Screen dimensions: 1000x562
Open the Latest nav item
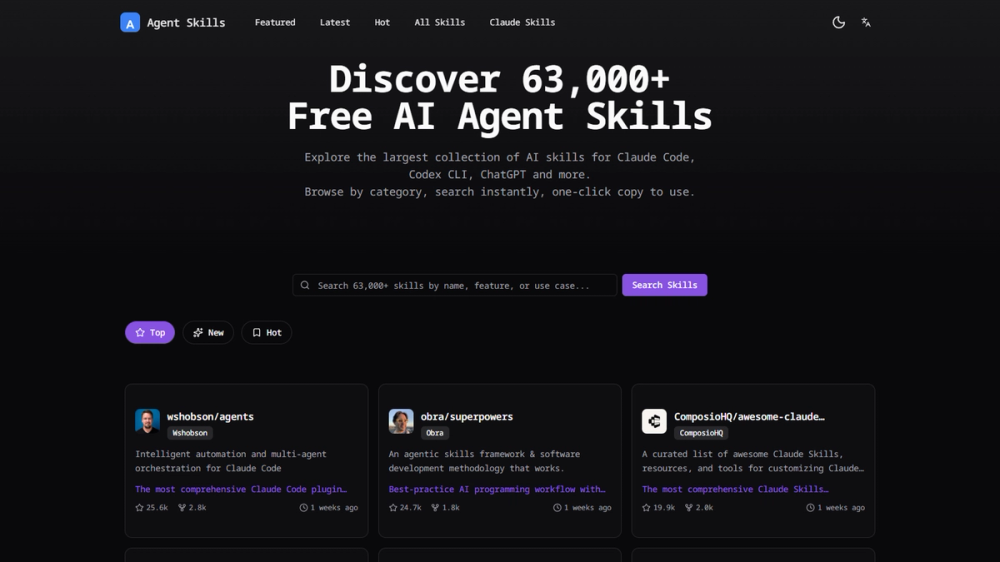tap(335, 22)
